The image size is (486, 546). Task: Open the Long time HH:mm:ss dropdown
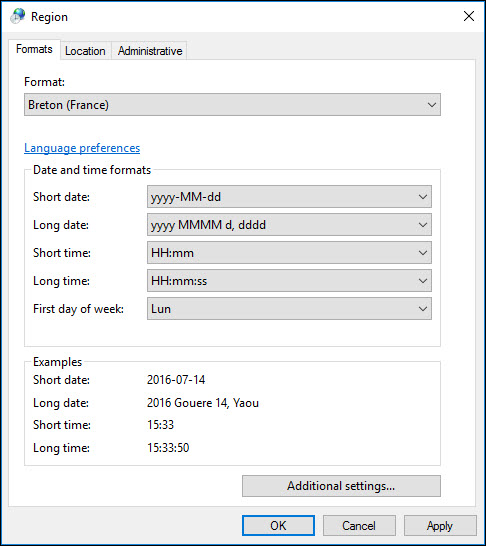tap(289, 281)
